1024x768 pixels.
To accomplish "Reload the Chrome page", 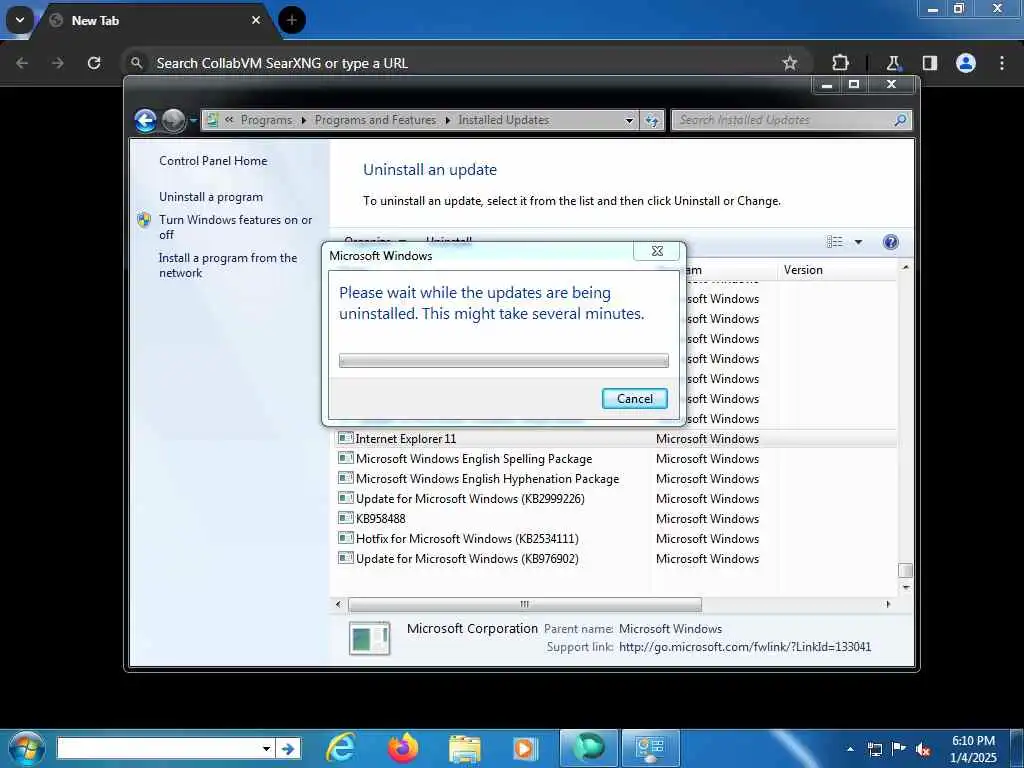I will pyautogui.click(x=94, y=63).
